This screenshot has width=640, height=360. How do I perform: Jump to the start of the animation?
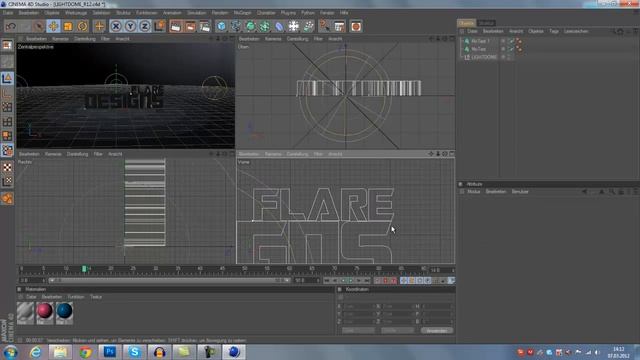[327, 280]
